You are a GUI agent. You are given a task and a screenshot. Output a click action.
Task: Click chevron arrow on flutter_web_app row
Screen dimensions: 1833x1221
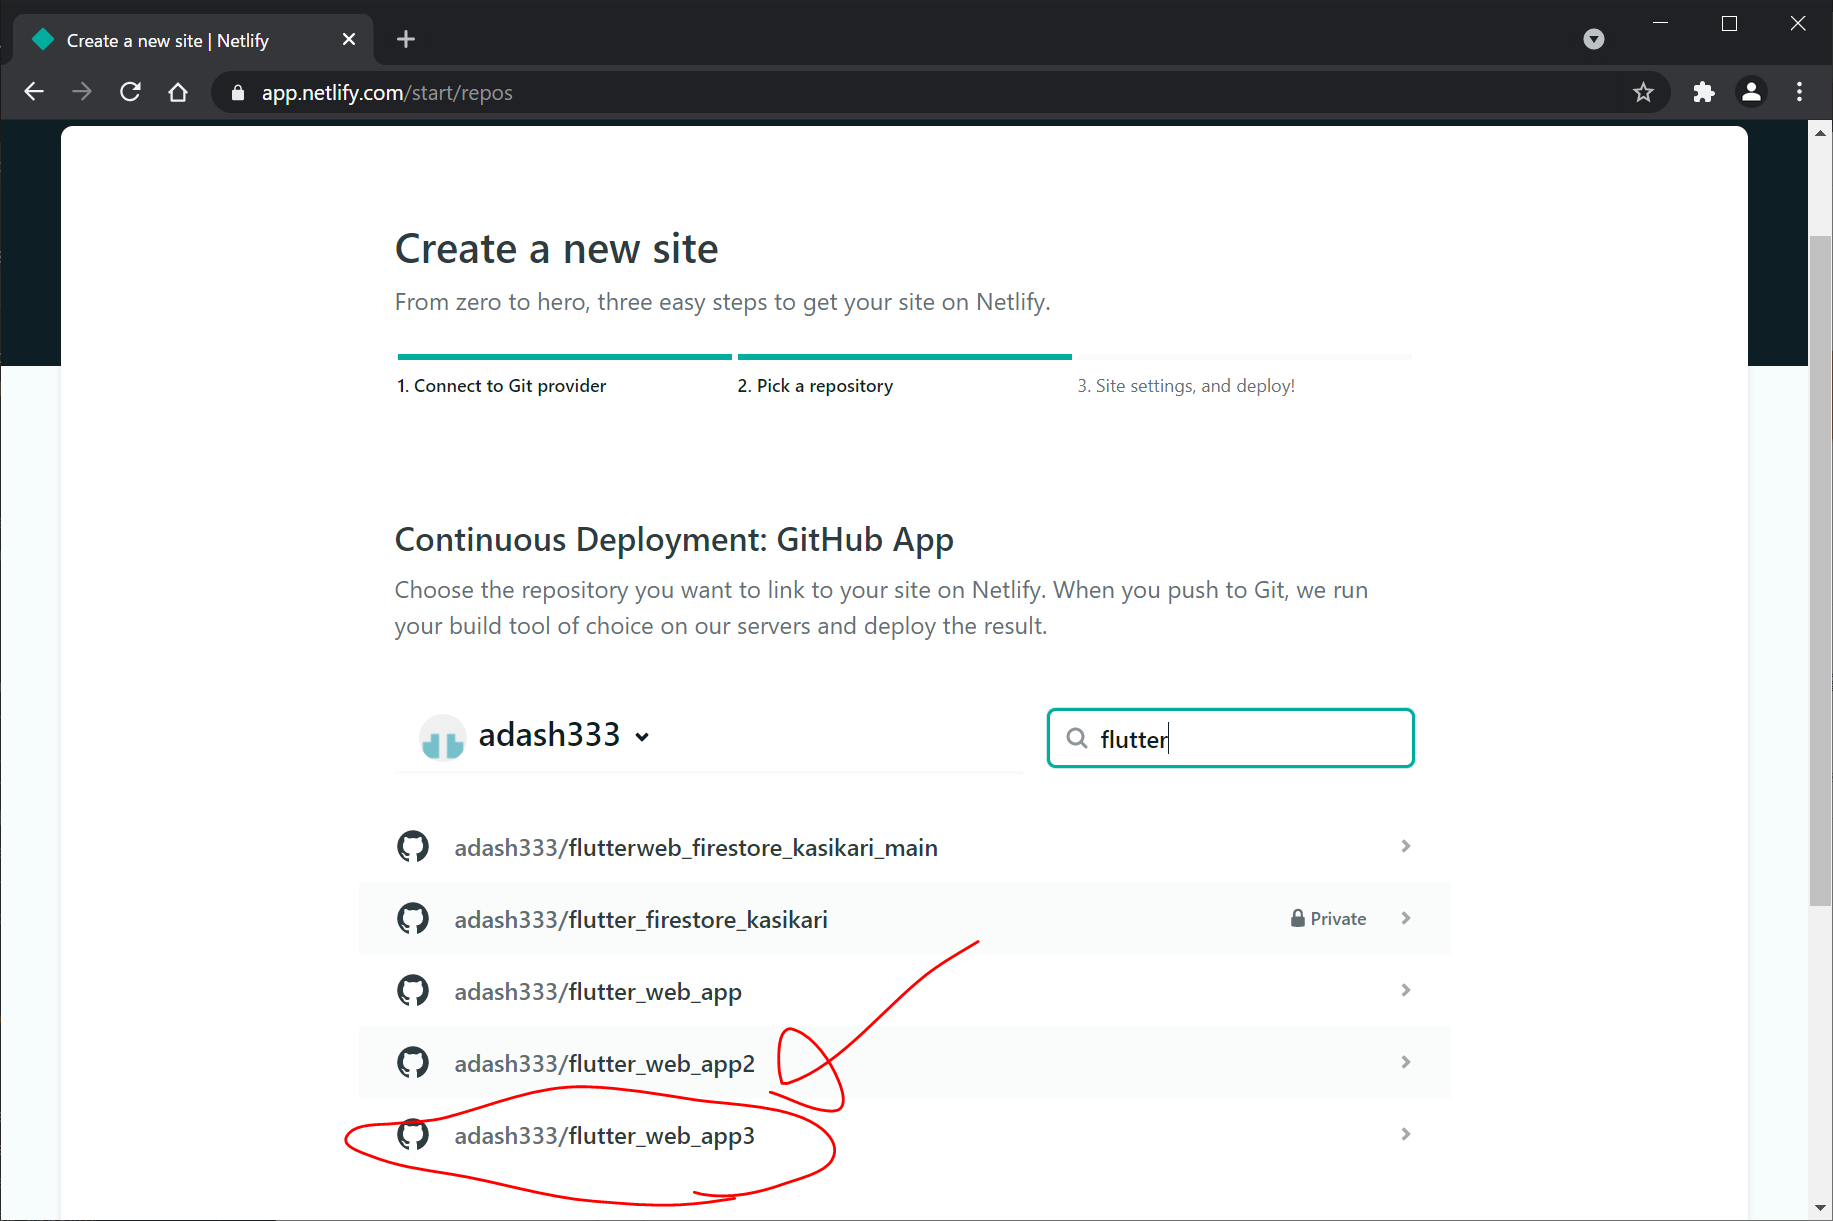coord(1406,990)
